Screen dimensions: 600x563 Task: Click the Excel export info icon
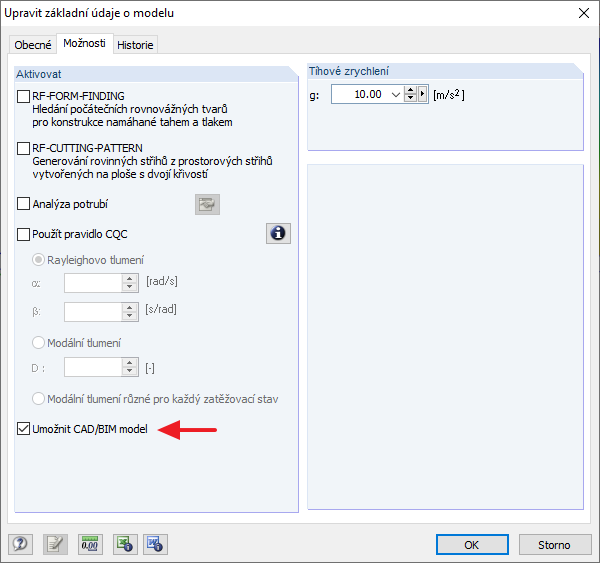point(125,544)
